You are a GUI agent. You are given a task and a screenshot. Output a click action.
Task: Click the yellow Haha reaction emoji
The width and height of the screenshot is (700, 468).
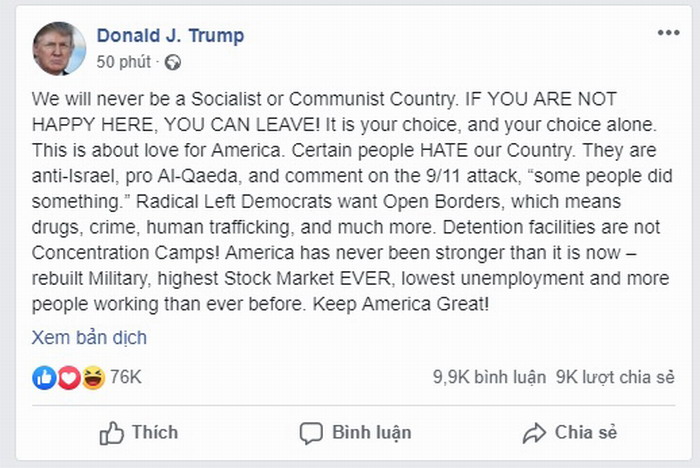(92, 377)
